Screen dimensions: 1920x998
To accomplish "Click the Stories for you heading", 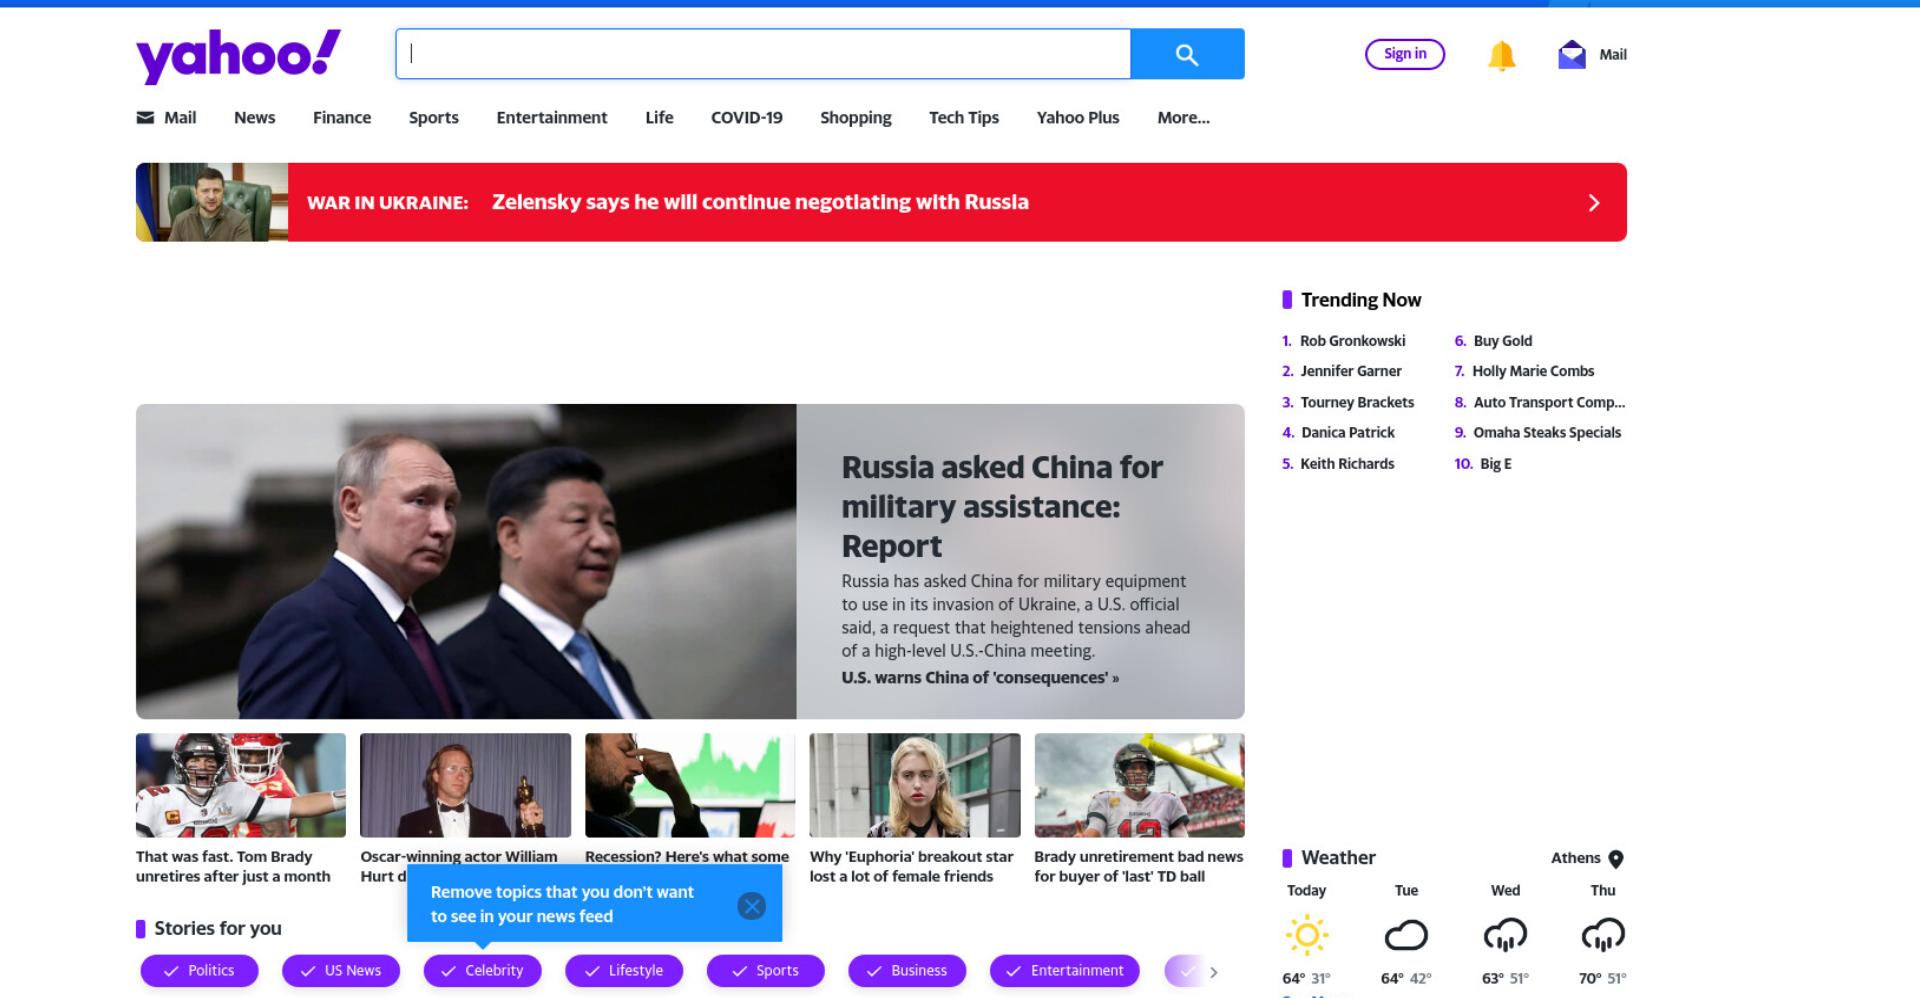I will click(218, 929).
